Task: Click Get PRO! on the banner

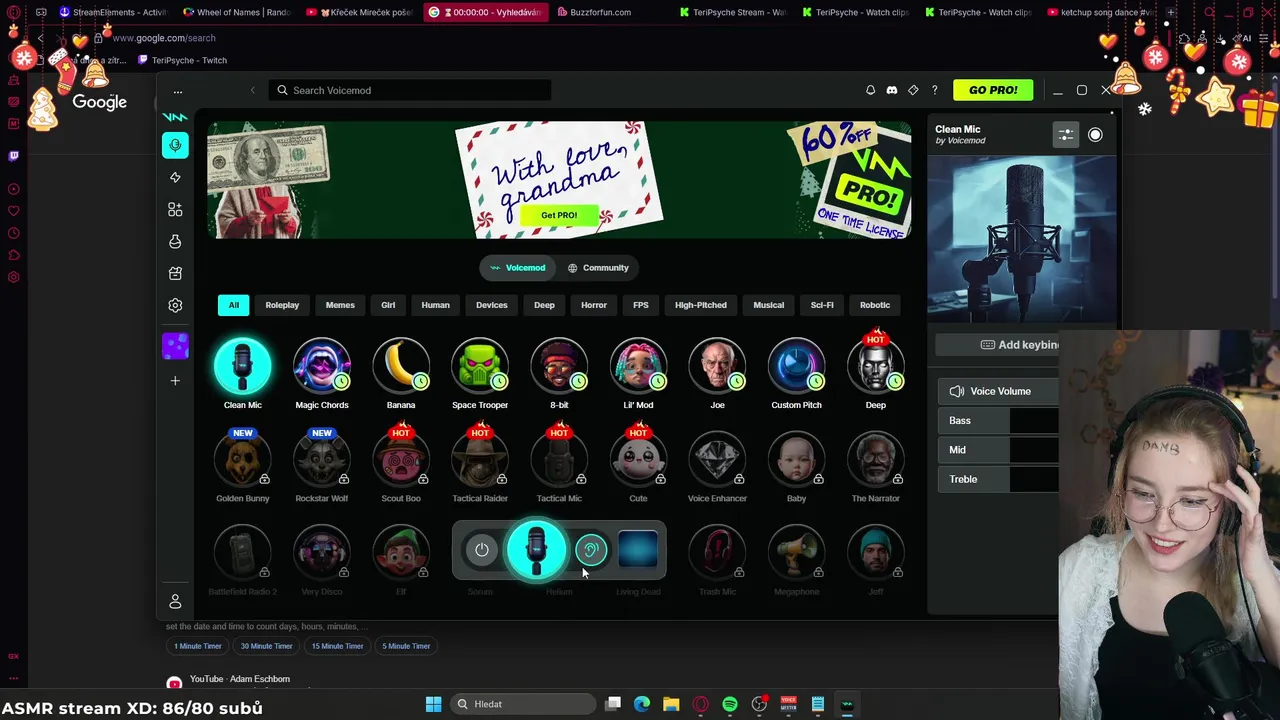Action: (x=559, y=215)
